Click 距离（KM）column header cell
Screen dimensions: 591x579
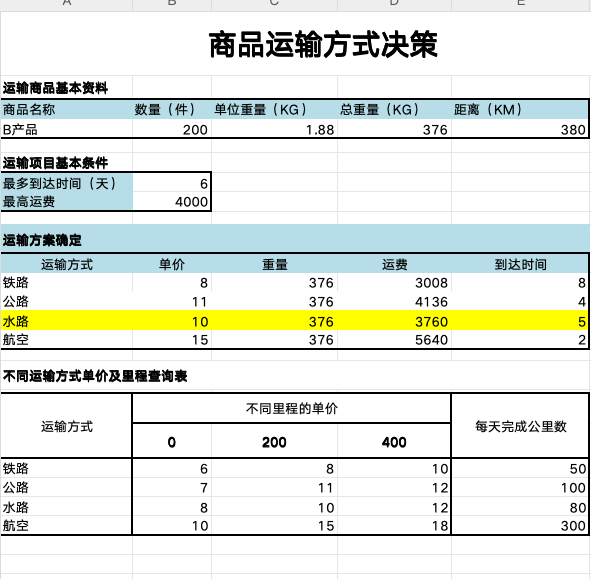520,110
